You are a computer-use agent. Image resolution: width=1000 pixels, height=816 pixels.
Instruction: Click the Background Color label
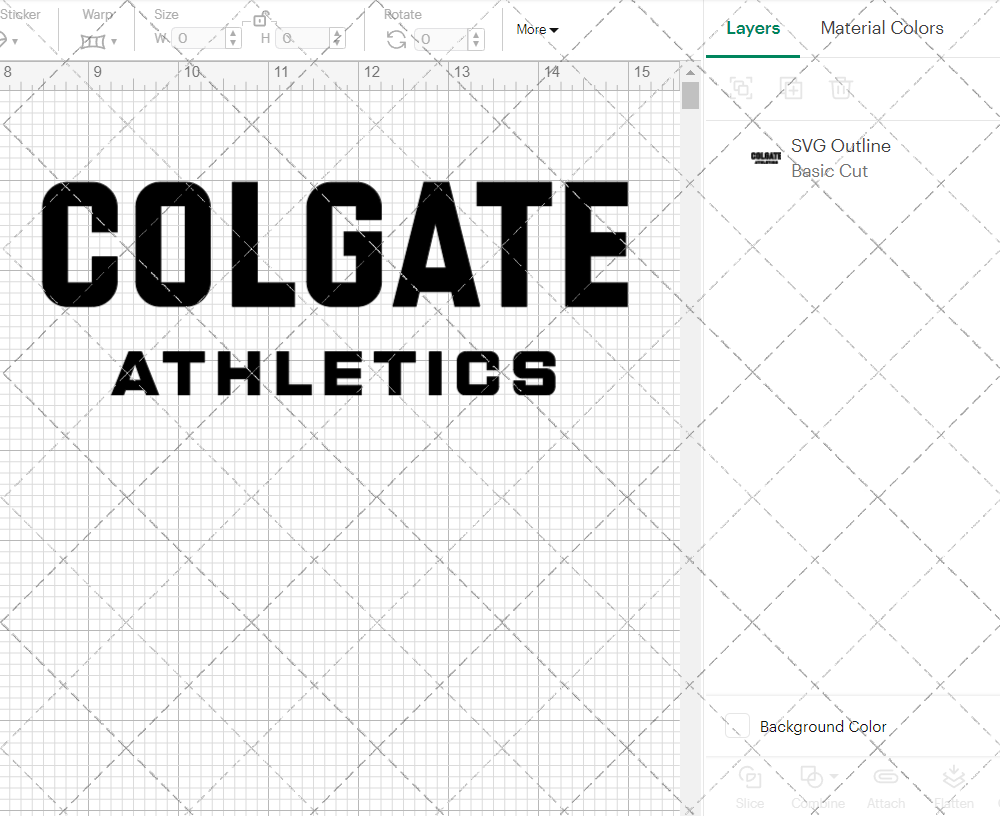pyautogui.click(x=823, y=727)
